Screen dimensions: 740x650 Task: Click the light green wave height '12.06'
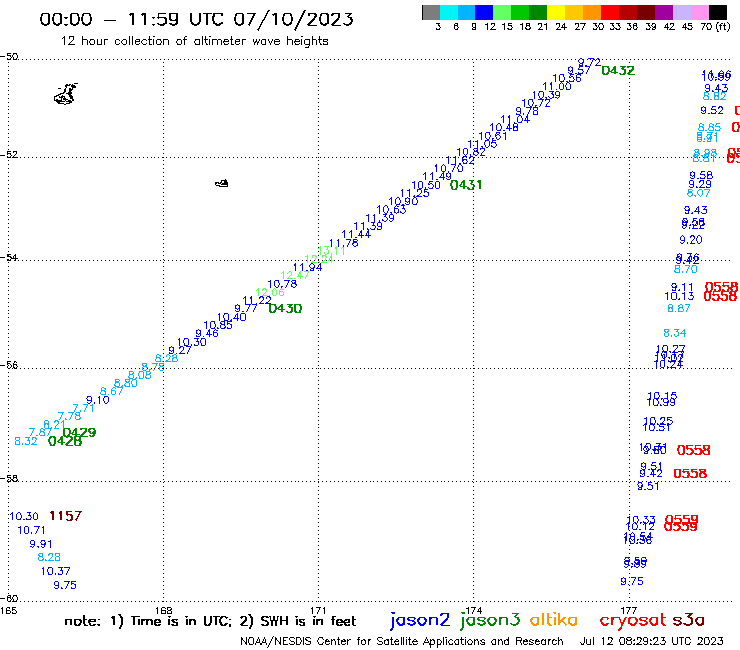pos(270,292)
